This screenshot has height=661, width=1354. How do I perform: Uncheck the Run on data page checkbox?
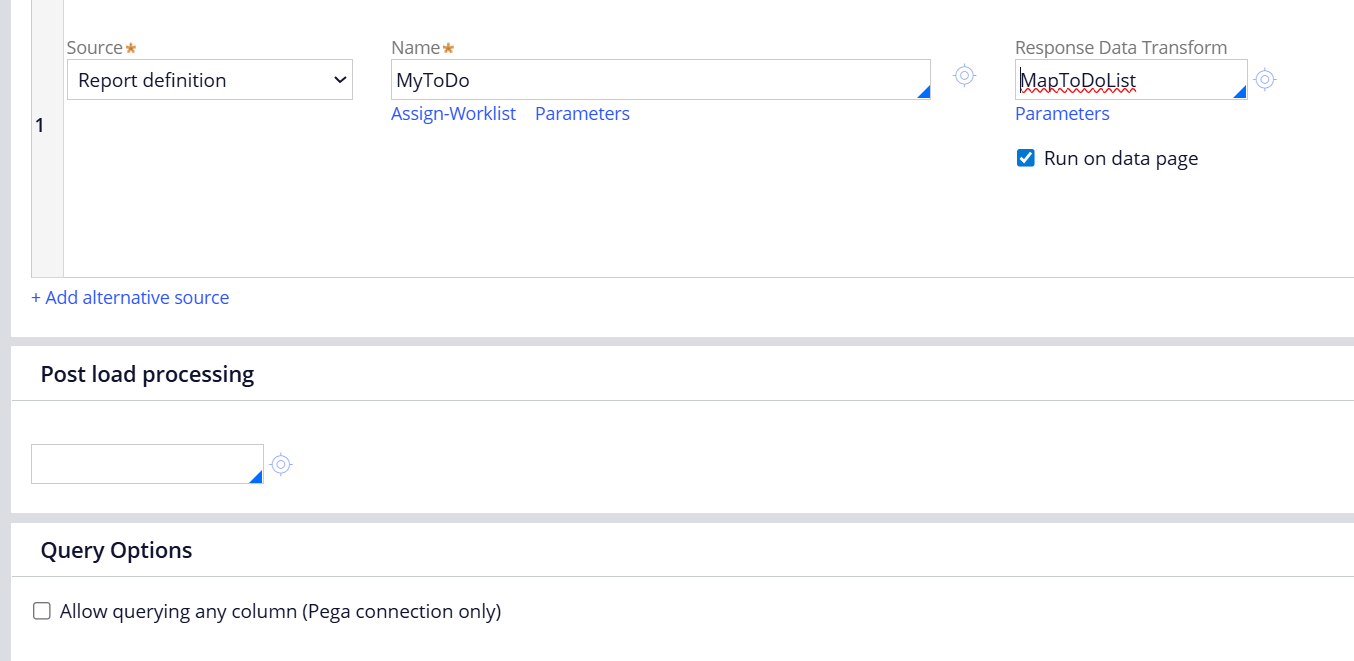pos(1025,158)
